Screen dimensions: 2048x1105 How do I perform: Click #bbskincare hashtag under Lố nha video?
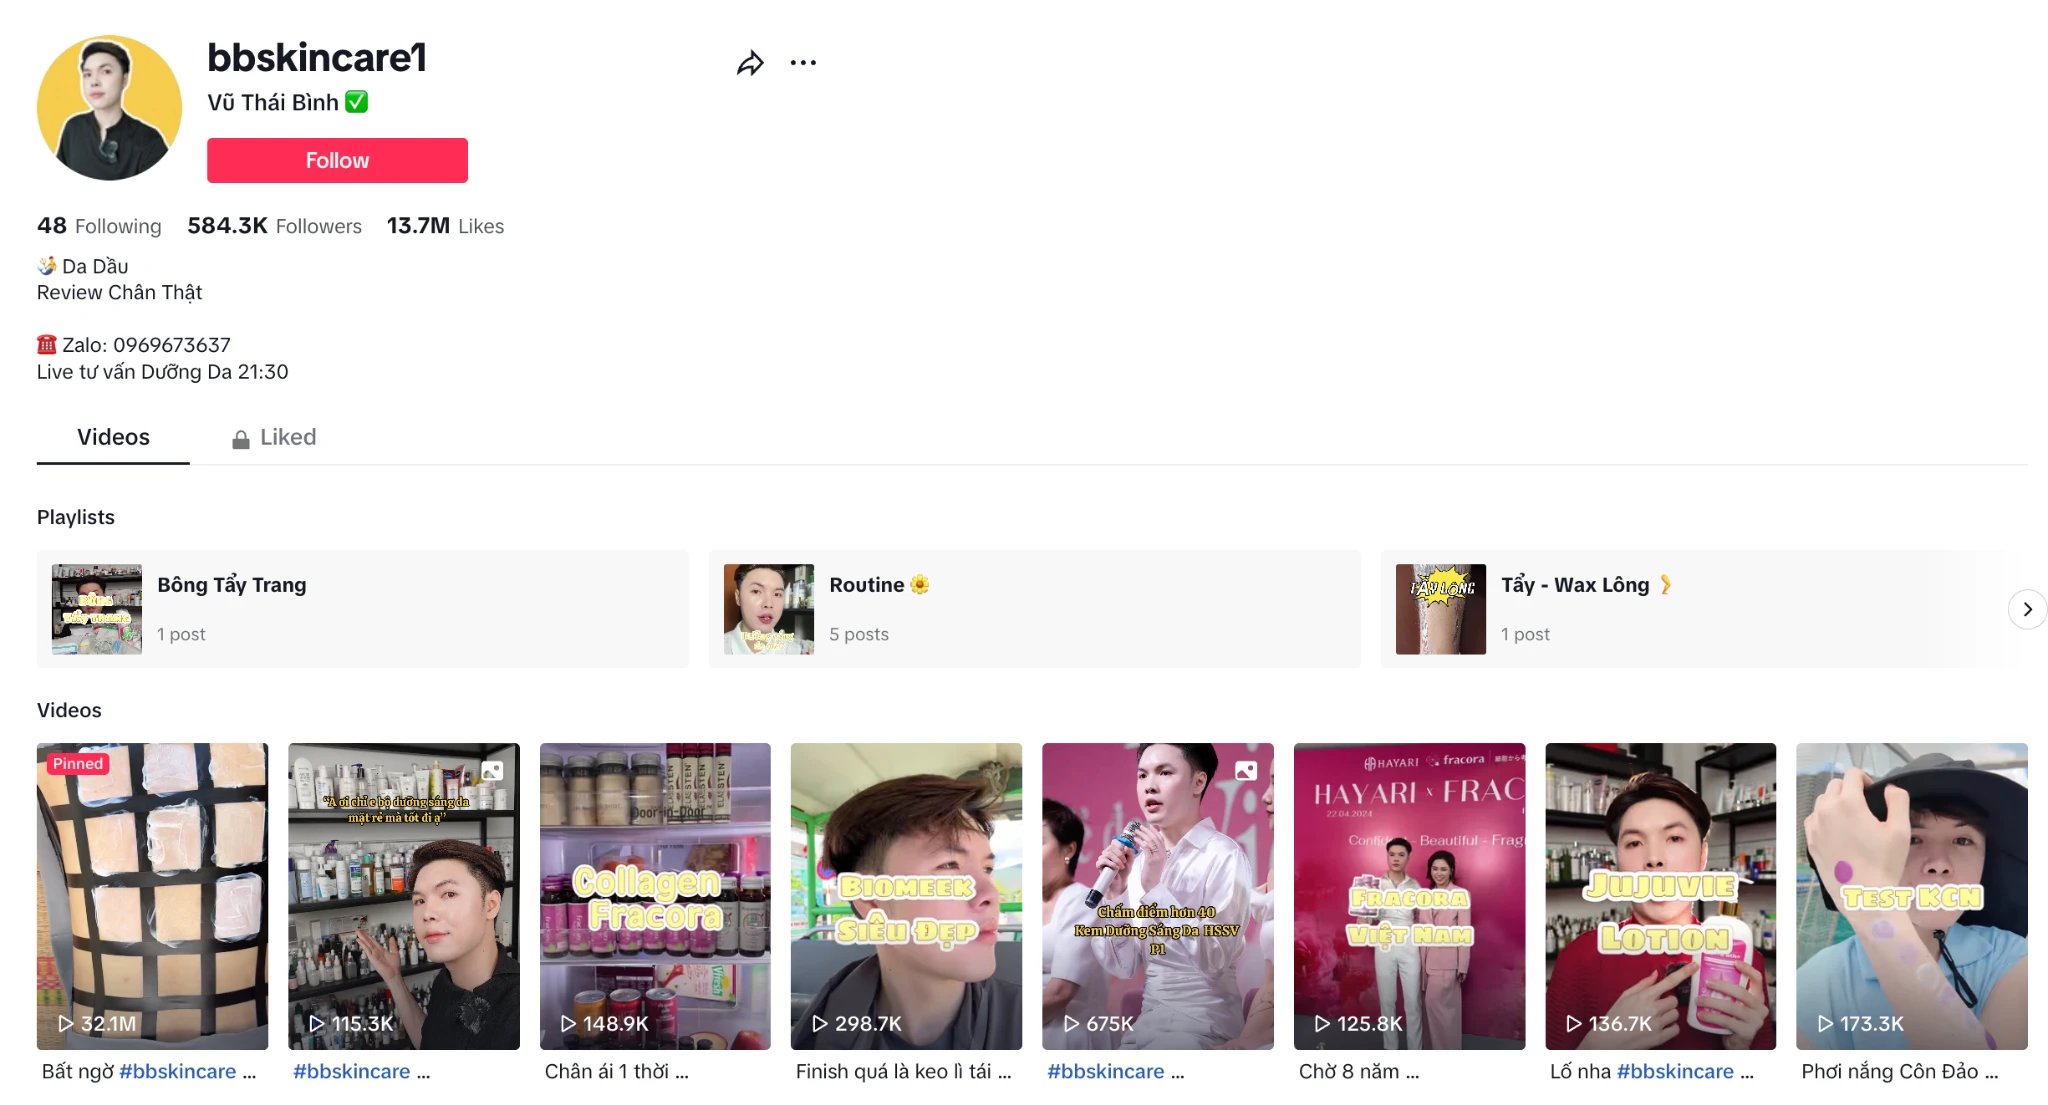click(x=1675, y=1072)
